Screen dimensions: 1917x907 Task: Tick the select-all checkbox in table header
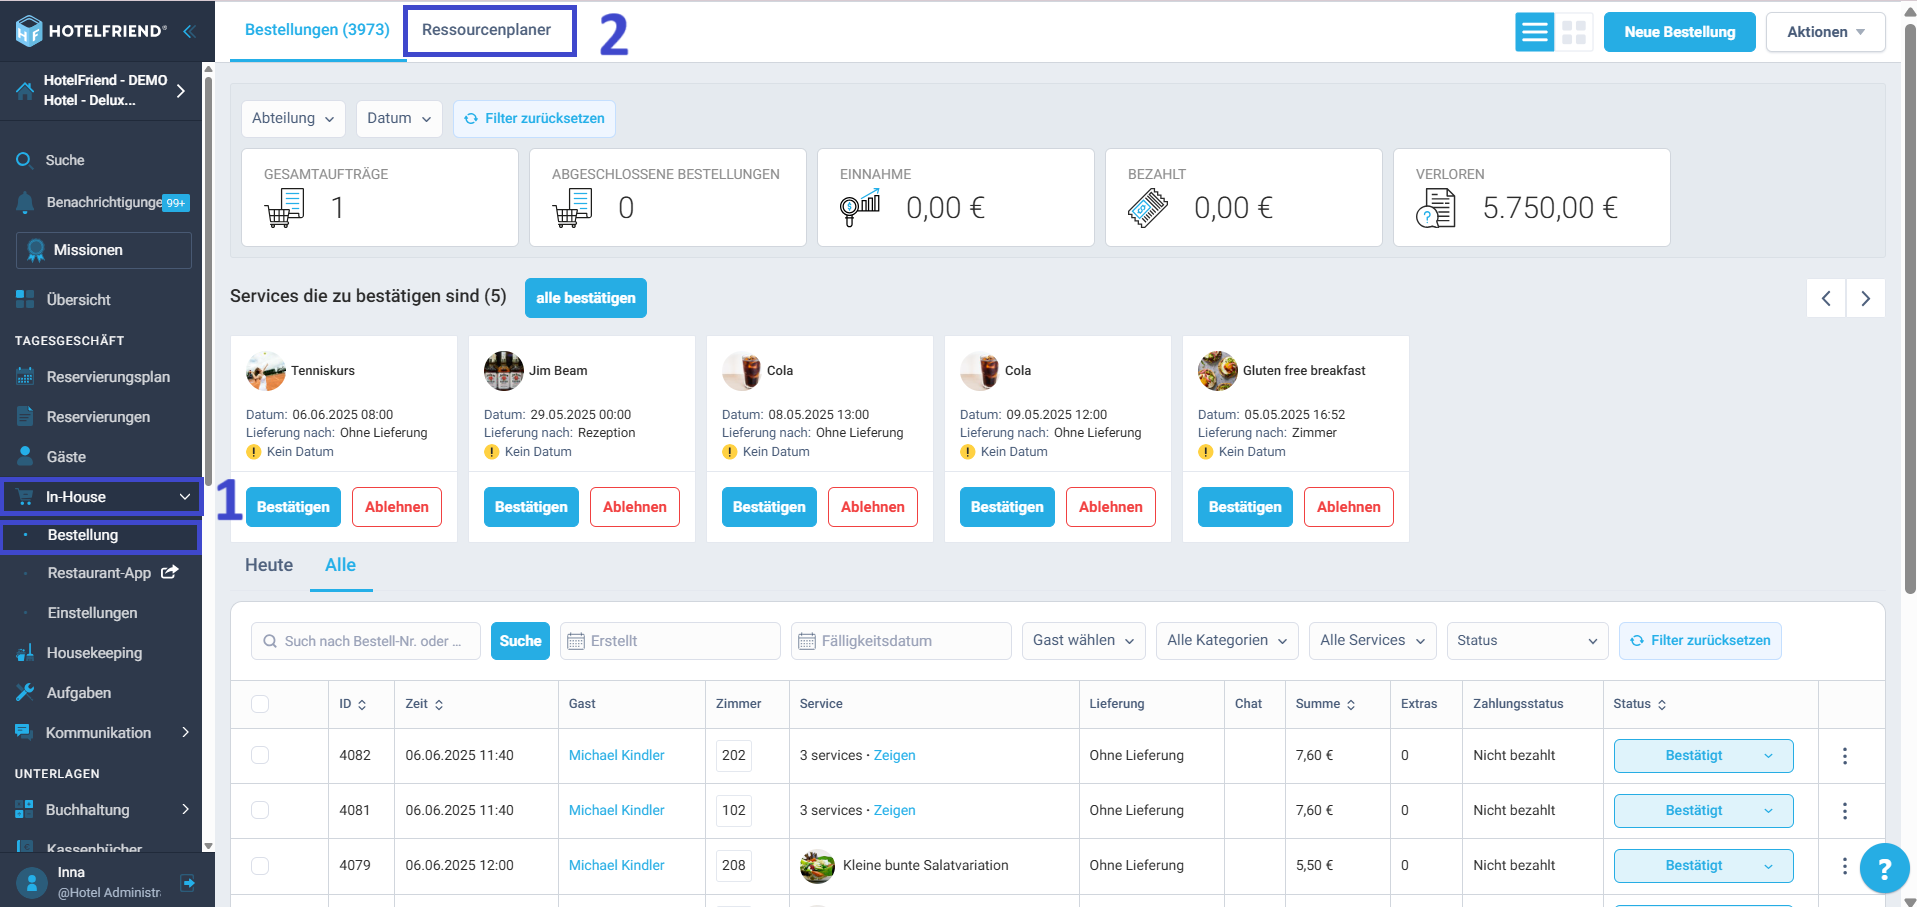tap(260, 704)
